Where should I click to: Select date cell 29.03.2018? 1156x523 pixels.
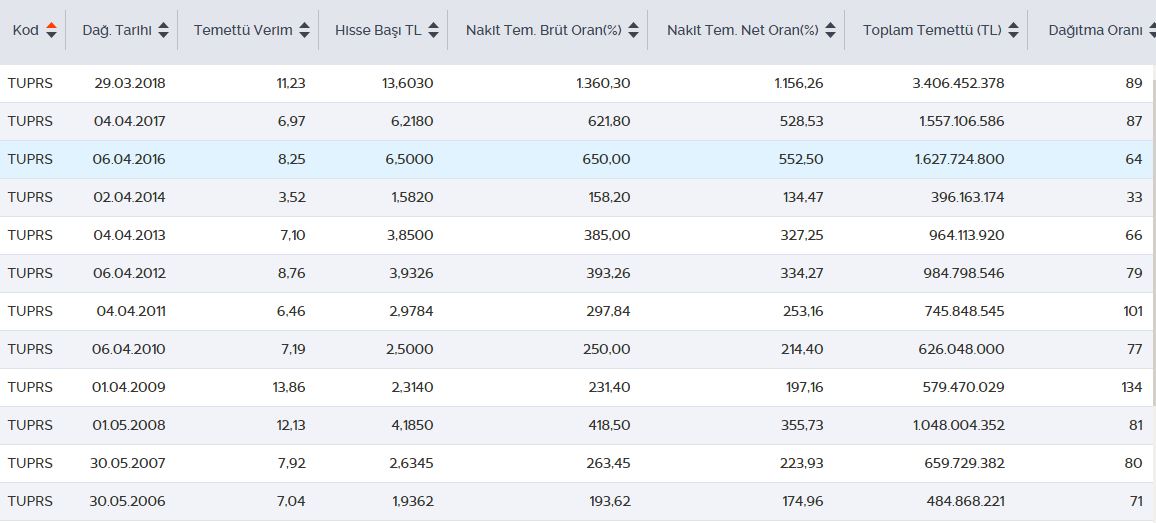pos(130,83)
